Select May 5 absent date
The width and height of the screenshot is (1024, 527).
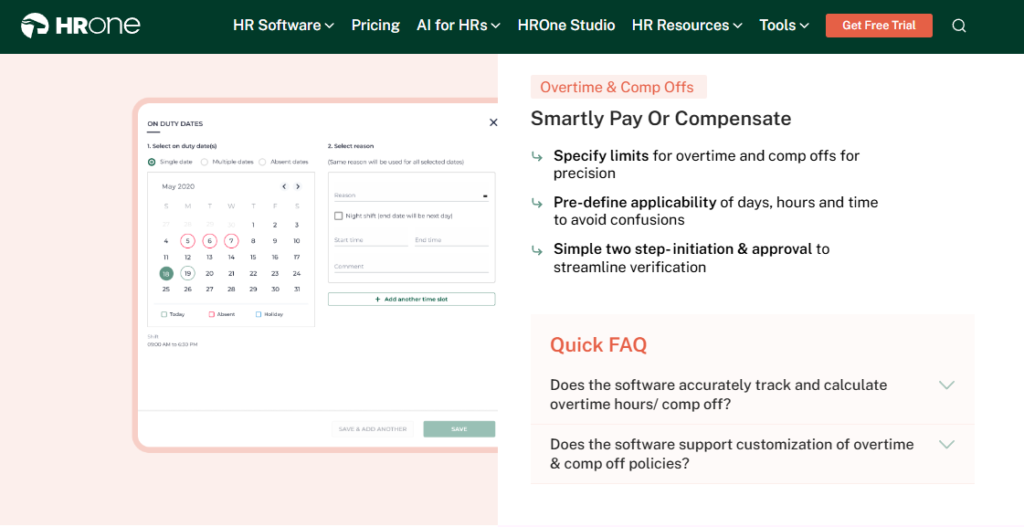pyautogui.click(x=187, y=241)
